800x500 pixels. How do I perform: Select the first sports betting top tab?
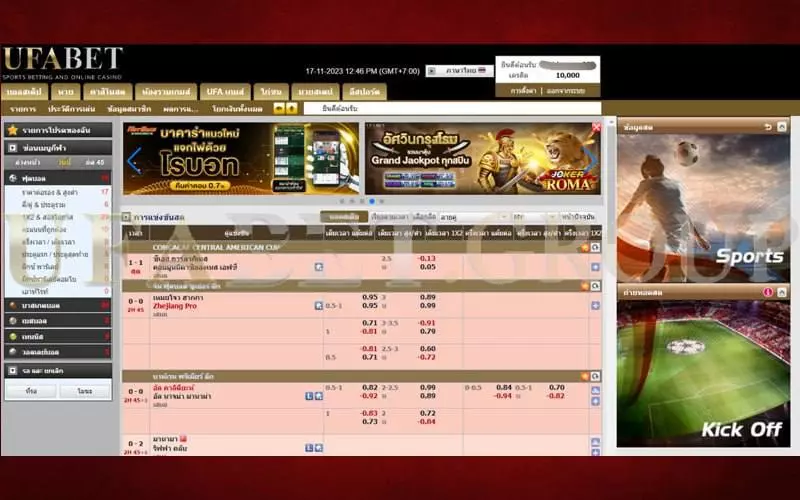click(x=23, y=91)
